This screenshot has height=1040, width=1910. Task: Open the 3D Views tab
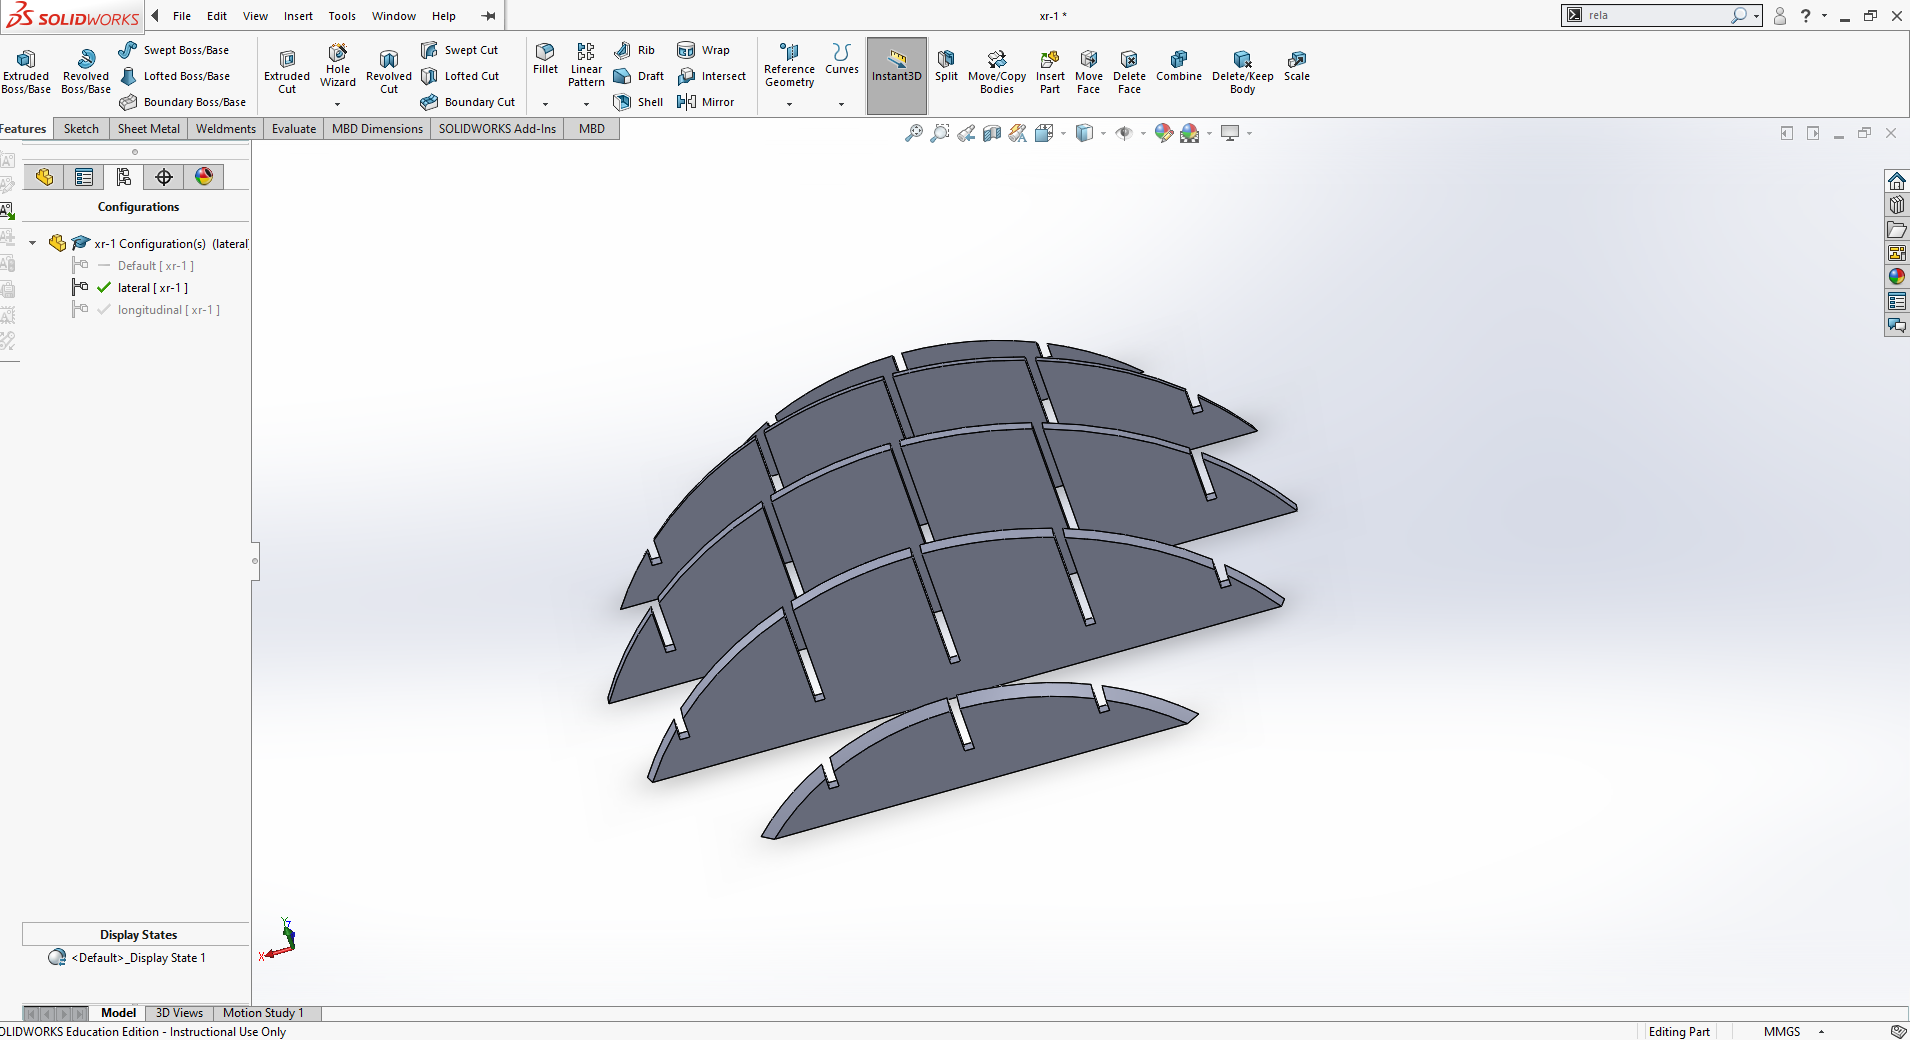point(179,1013)
